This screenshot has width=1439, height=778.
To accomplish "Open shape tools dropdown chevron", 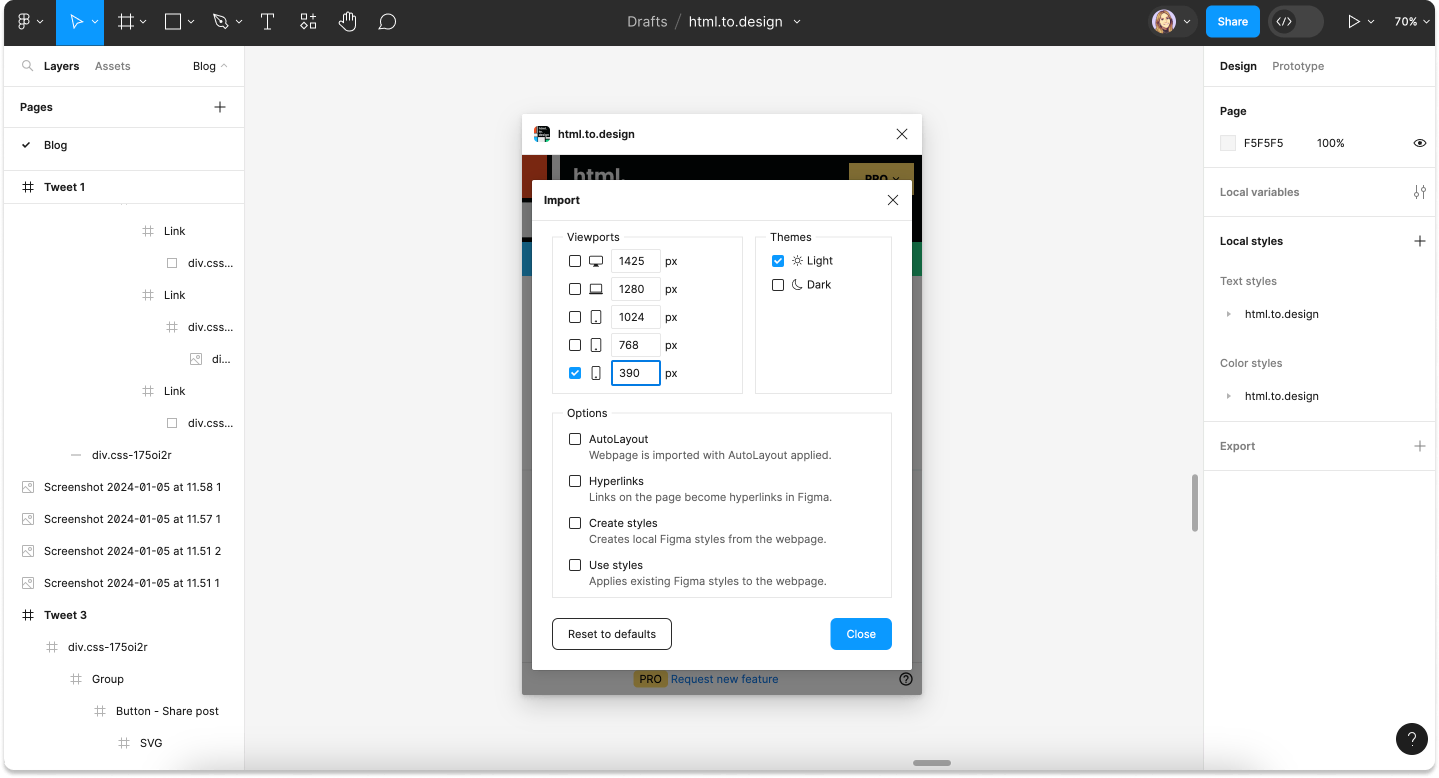I will tap(191, 22).
